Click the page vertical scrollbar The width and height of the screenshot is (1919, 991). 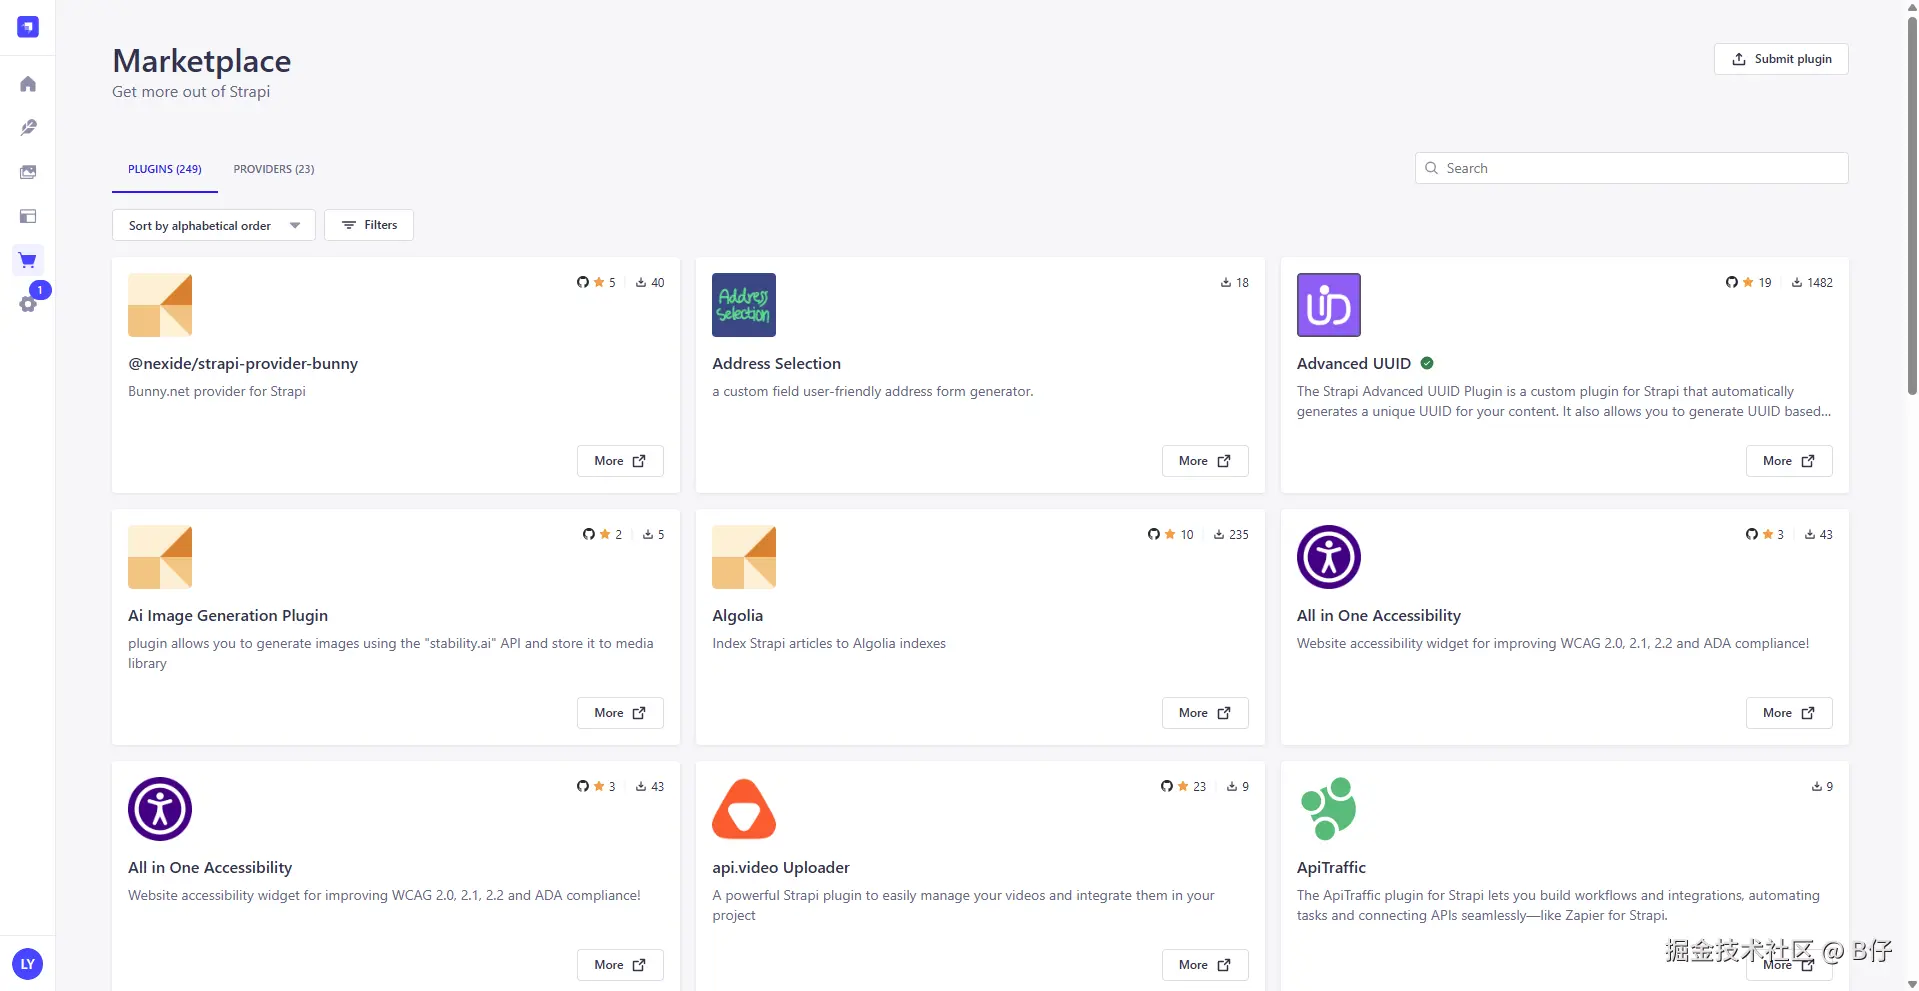(x=1912, y=200)
